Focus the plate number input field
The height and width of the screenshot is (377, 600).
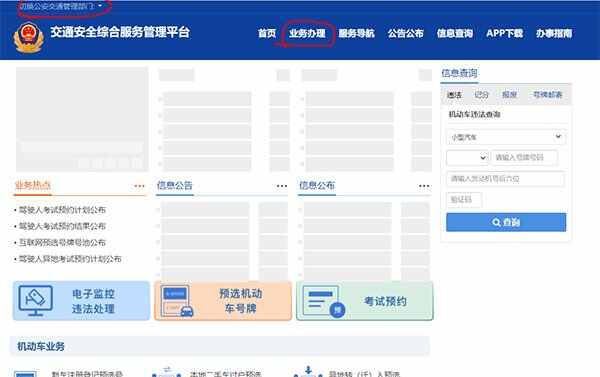pyautogui.click(x=524, y=158)
